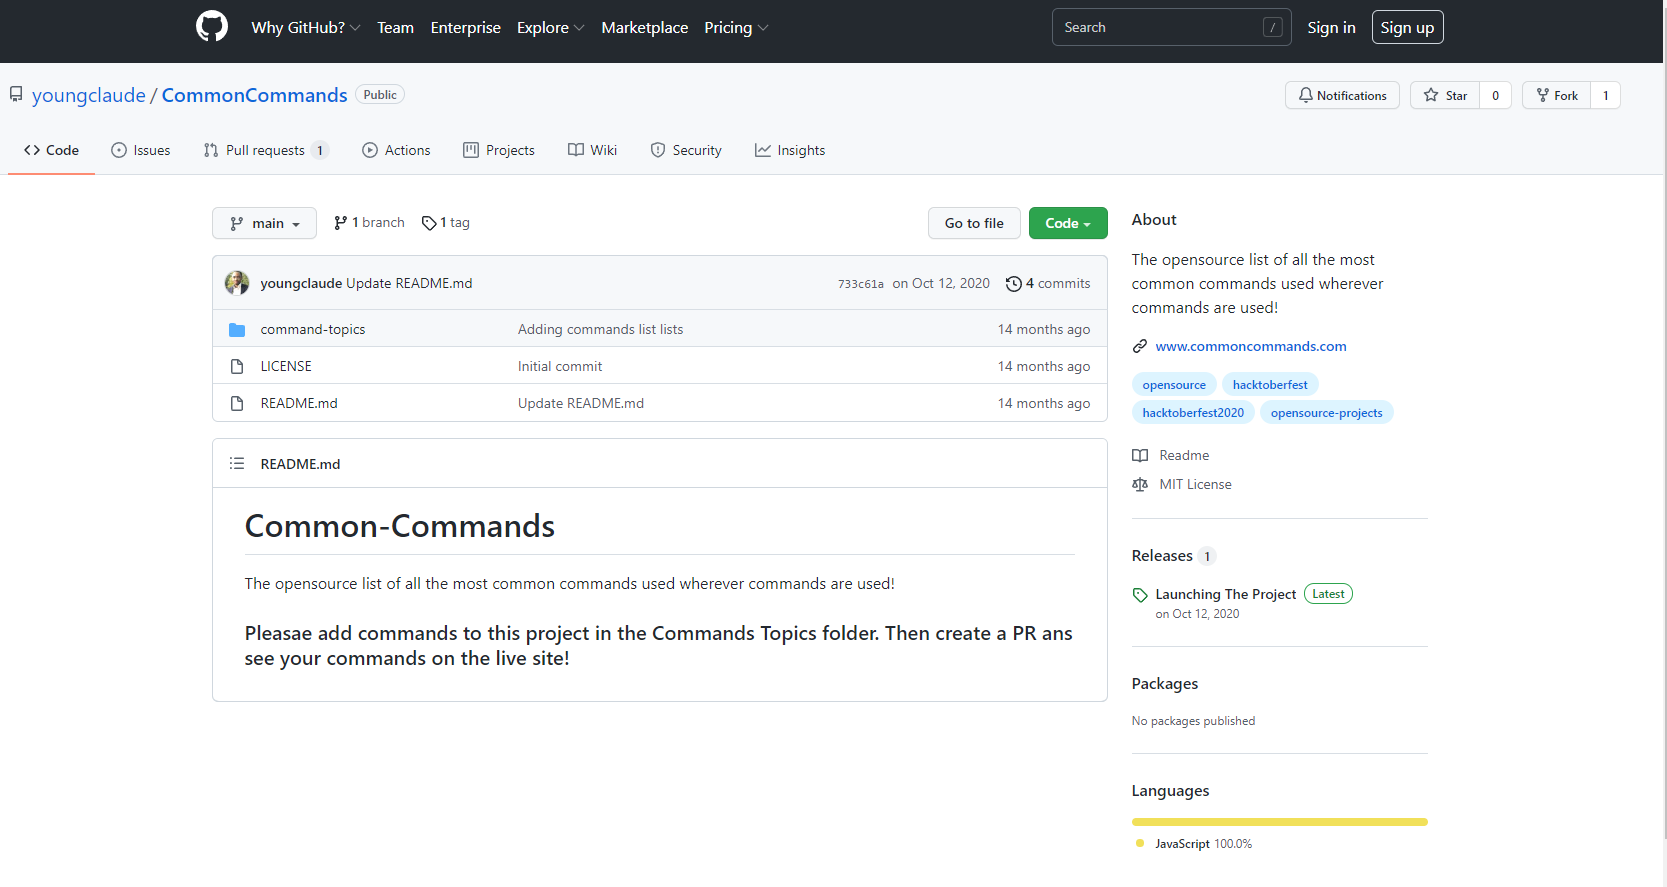Open the Projects tab
The image size is (1667, 887).
pos(499,150)
